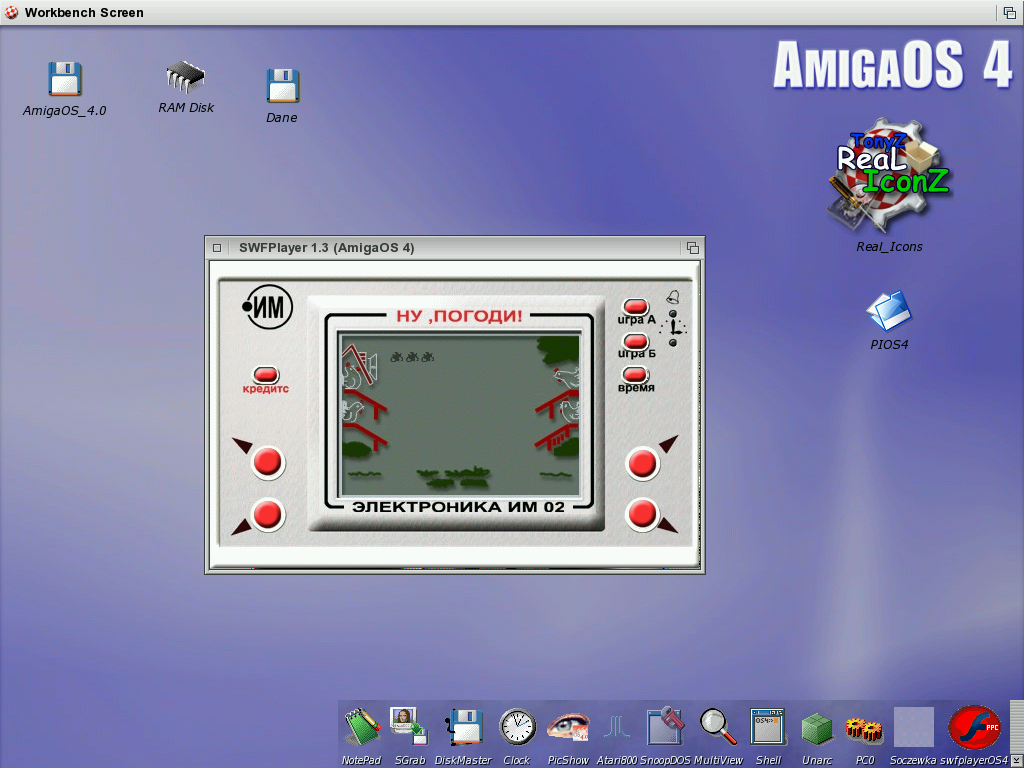
Task: Click the SWFPlayer 1.3 title bar
Action: tap(454, 248)
